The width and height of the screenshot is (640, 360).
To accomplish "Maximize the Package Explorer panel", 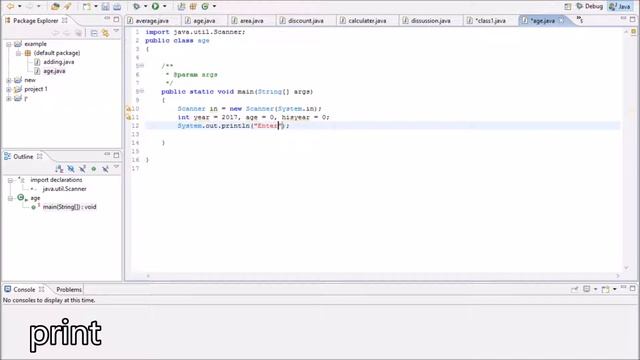I will pos(116,19).
